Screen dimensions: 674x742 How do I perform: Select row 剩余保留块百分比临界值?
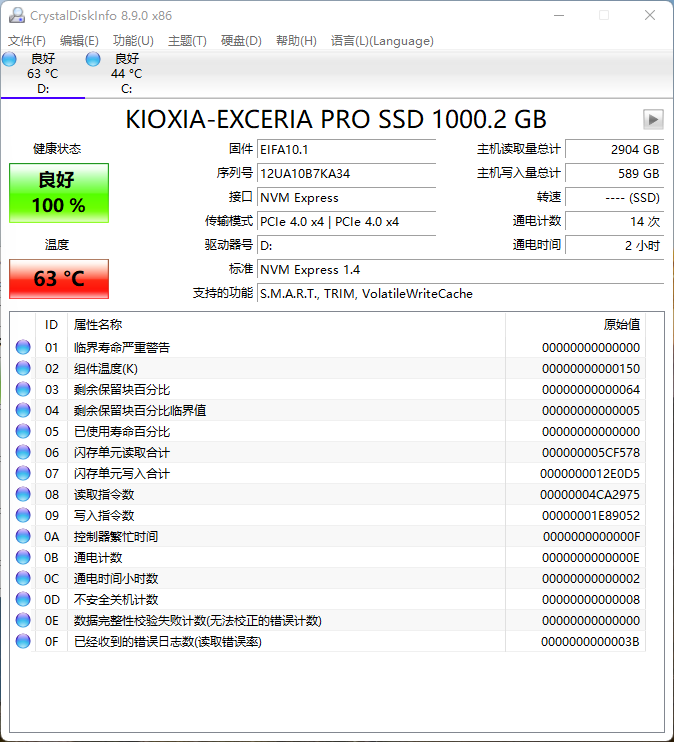[x=328, y=410]
